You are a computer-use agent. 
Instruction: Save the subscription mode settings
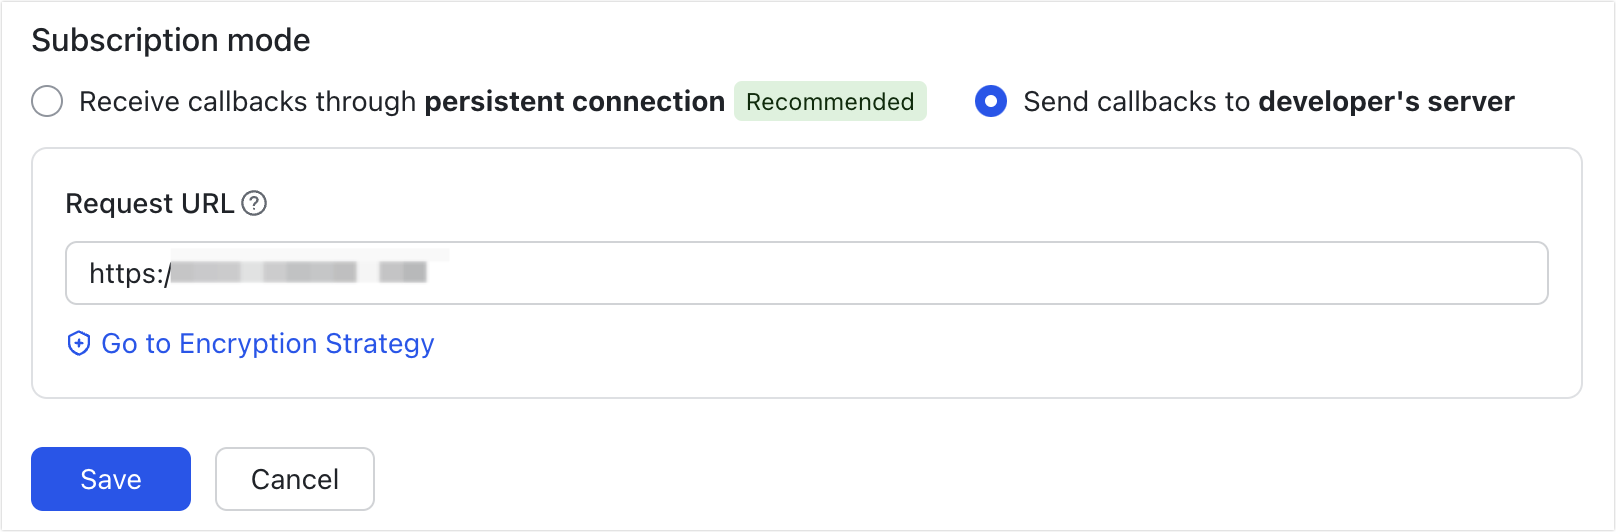[x=111, y=479]
